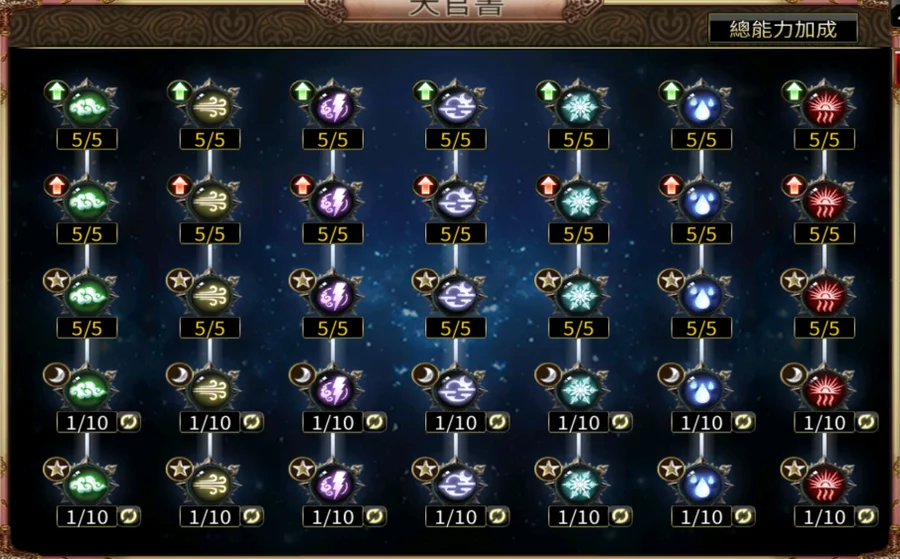The image size is (900, 559).
Task: Select second-row red-arrow snowflake node
Action: click(579, 201)
